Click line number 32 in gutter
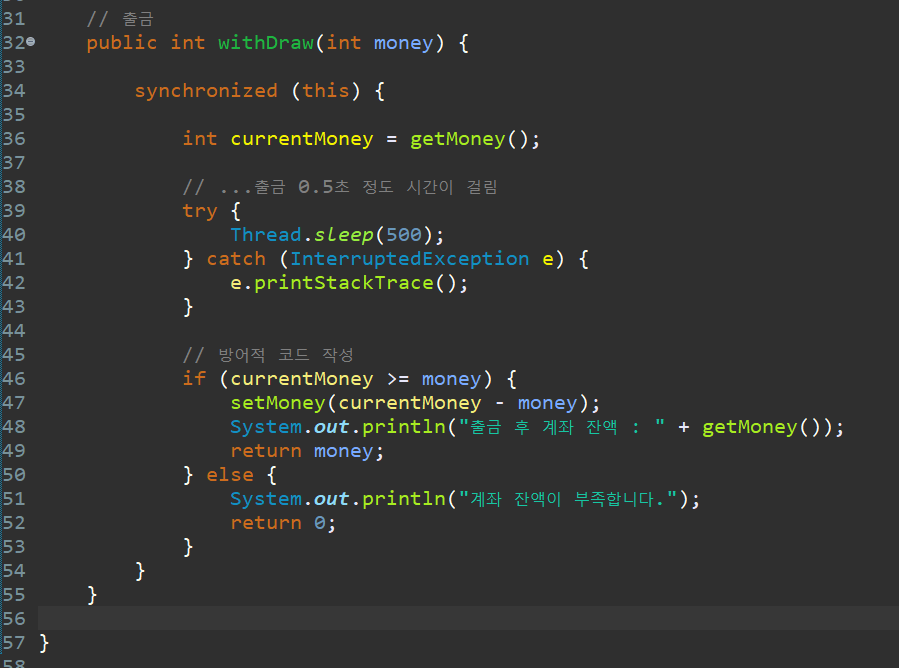Viewport: 899px width, 668px height. point(14,43)
